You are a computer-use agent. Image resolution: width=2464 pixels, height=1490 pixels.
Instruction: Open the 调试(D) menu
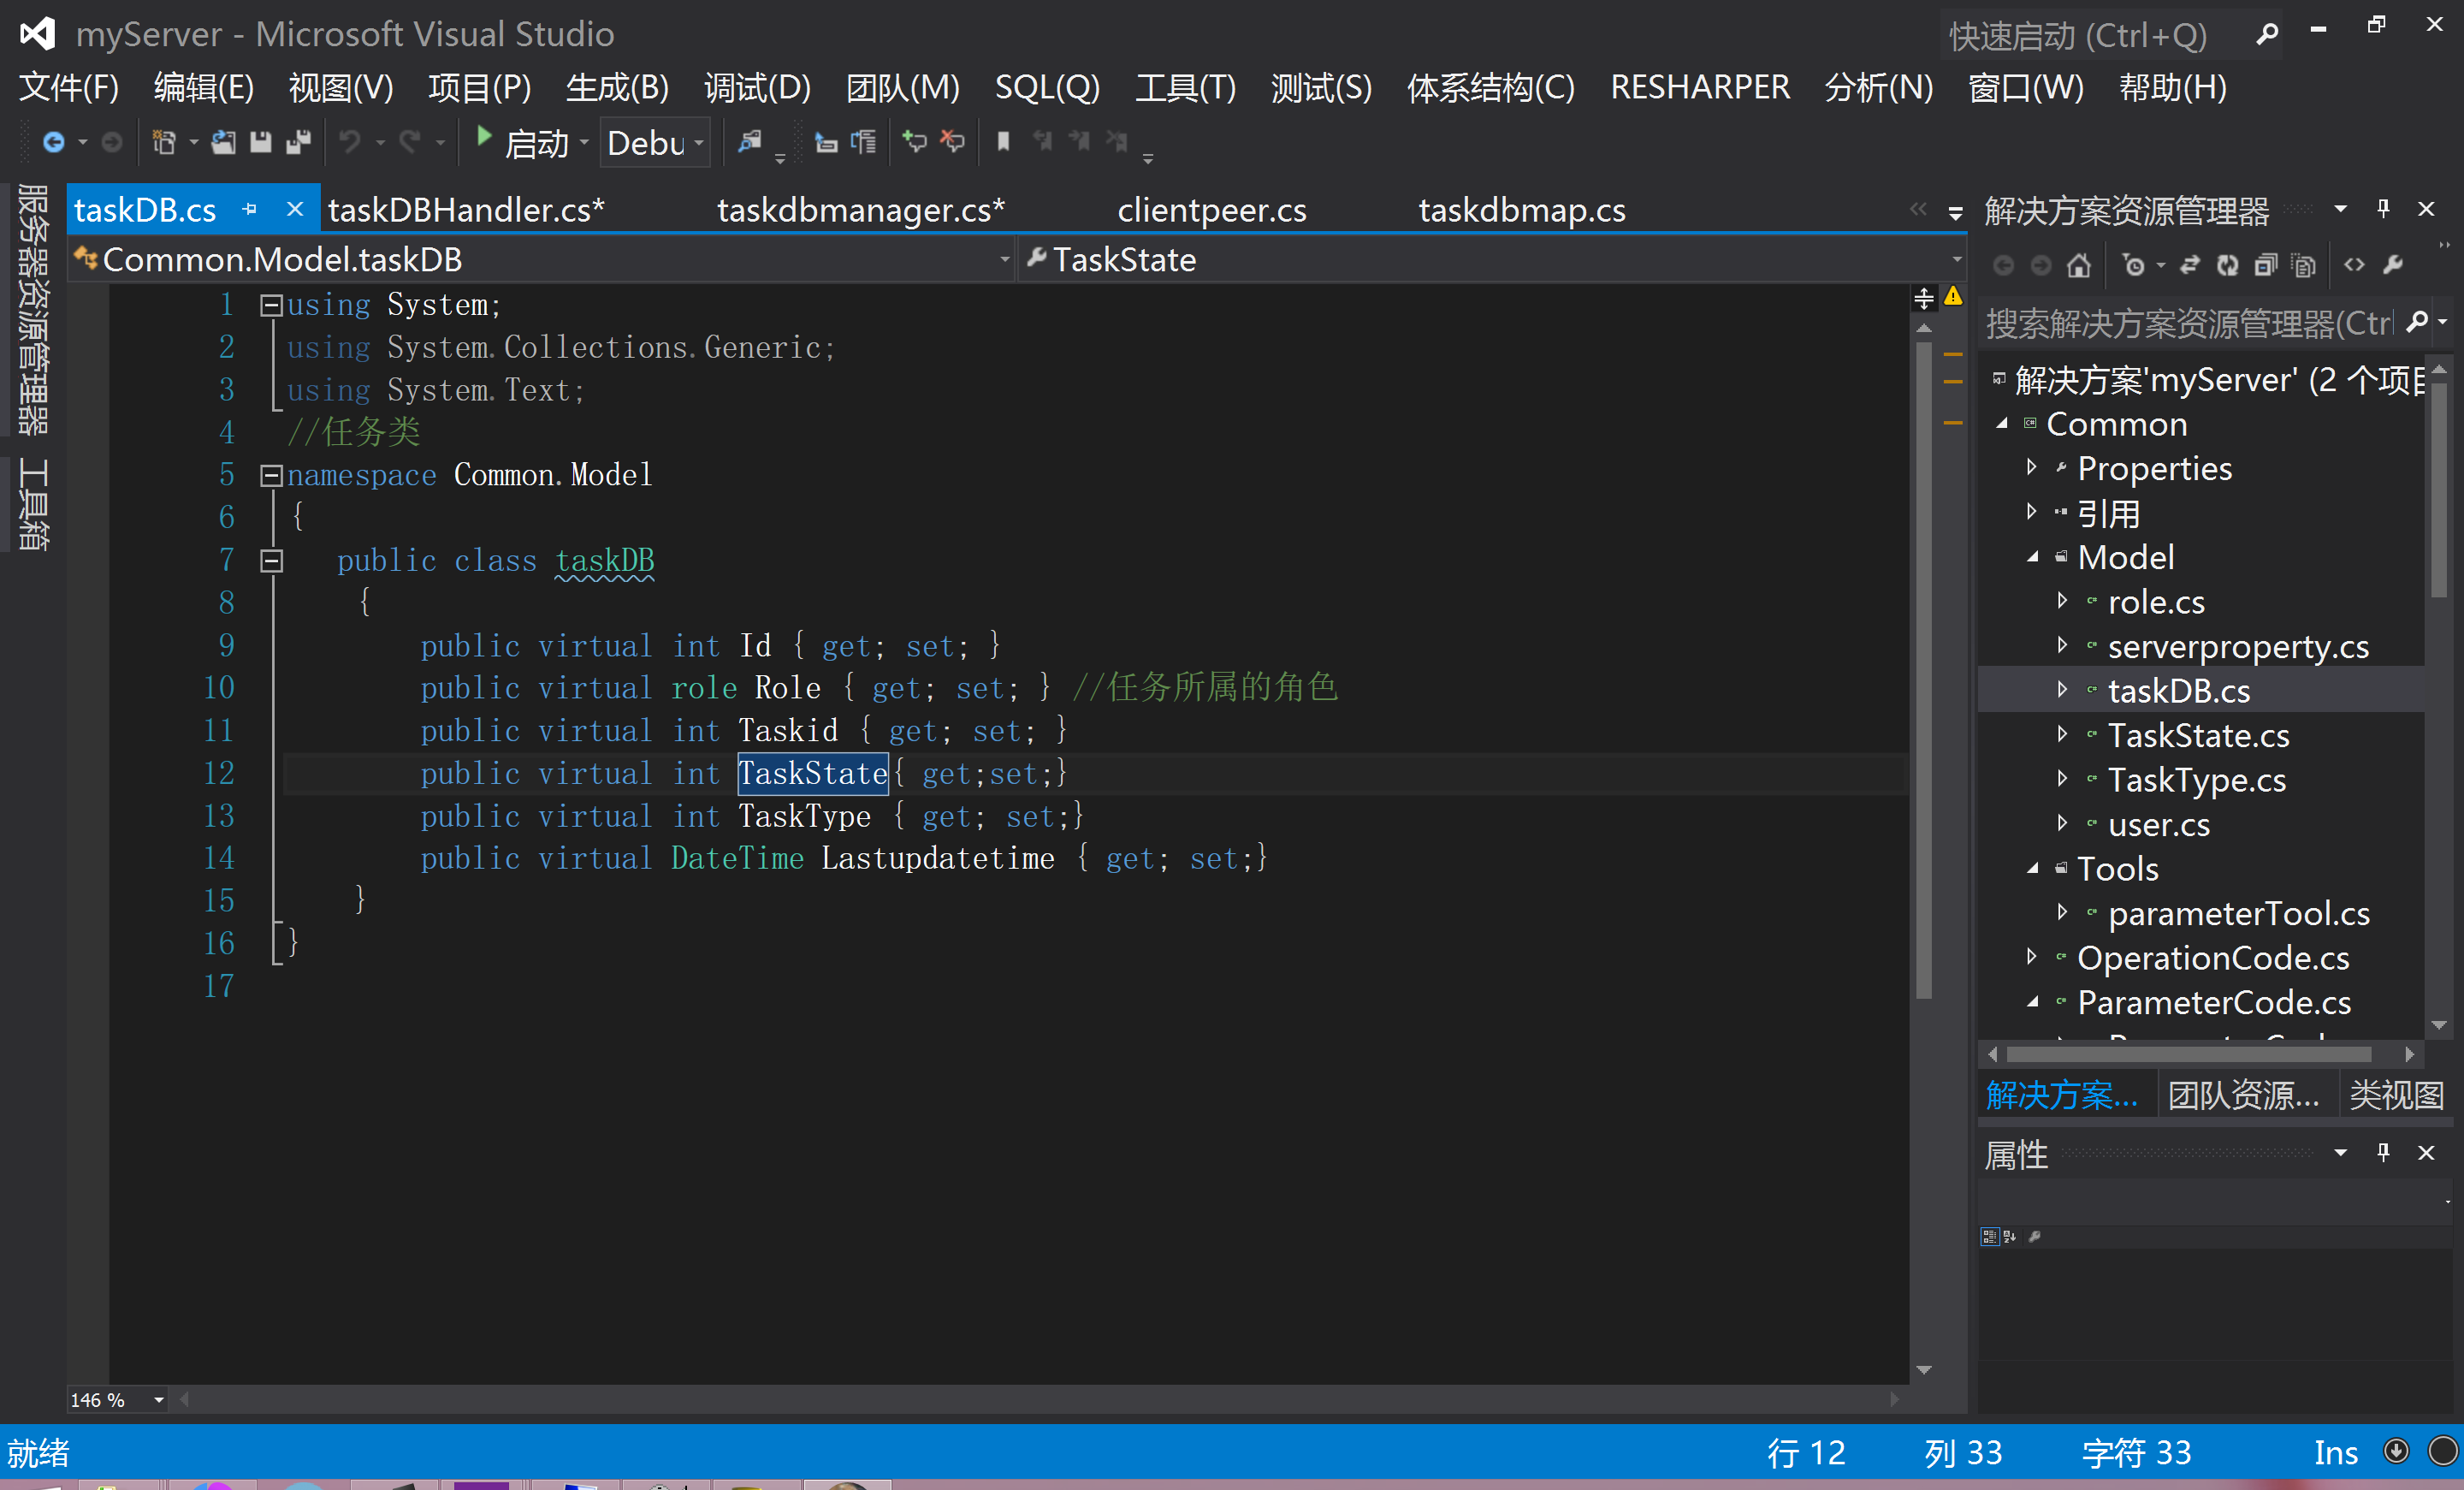tap(757, 88)
